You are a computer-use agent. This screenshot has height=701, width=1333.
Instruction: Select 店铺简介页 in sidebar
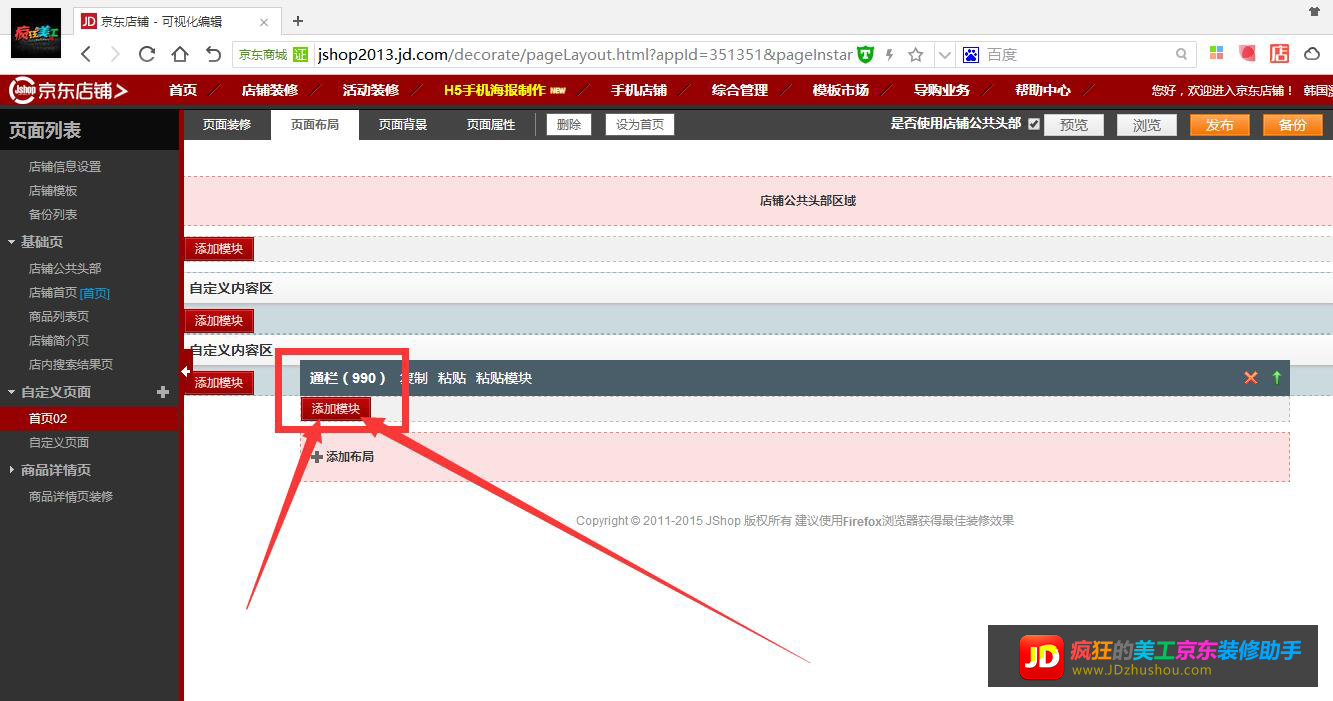(x=59, y=341)
